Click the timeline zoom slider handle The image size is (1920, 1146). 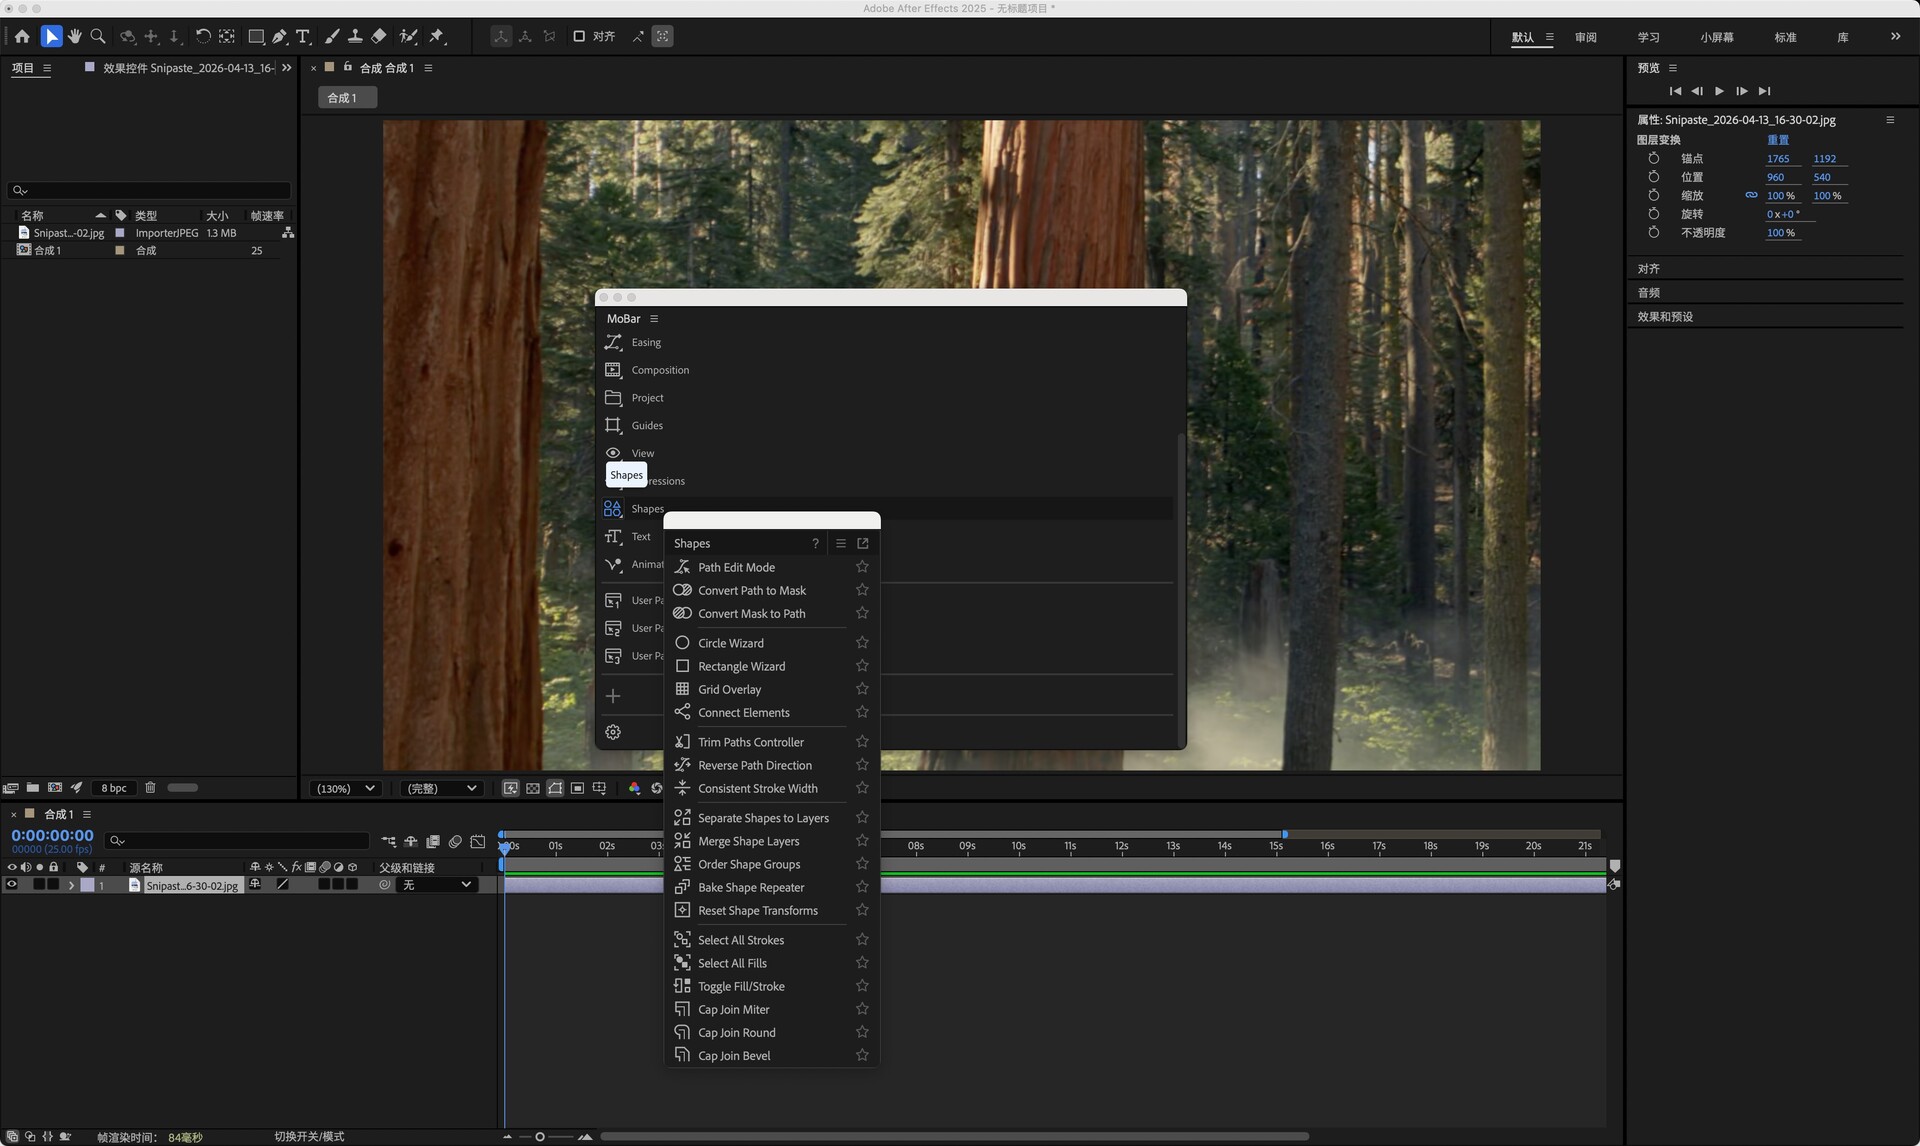(x=540, y=1137)
